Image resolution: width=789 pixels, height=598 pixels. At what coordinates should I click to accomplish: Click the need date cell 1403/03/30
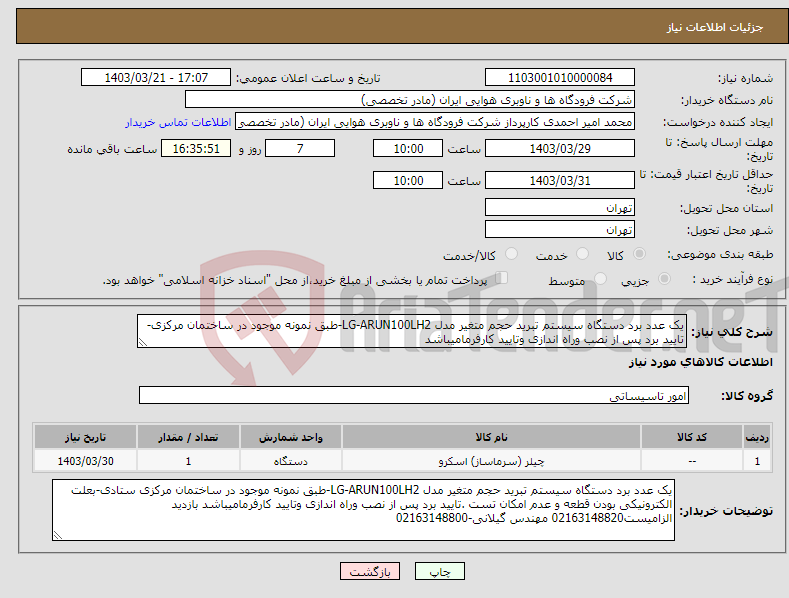tap(85, 461)
